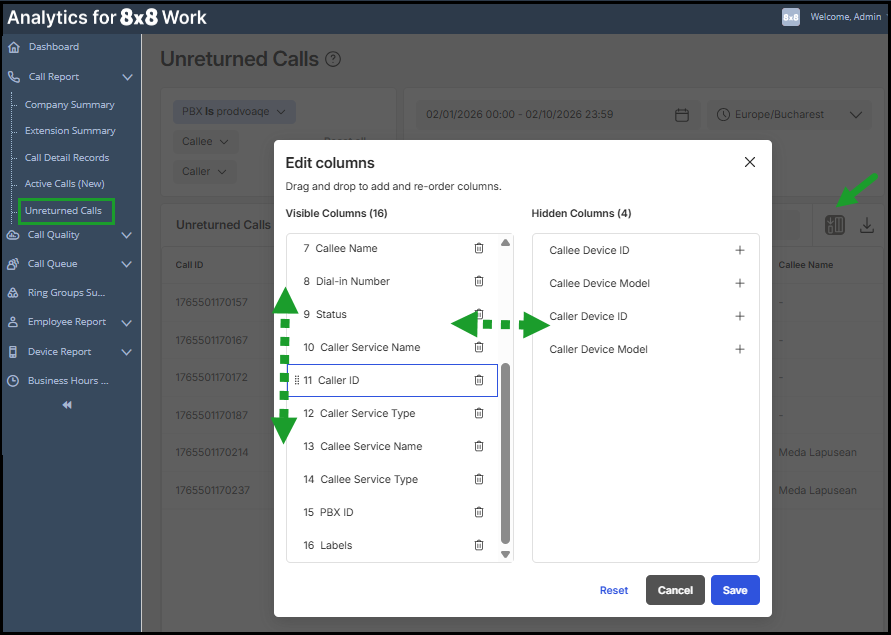Viewport: 891px width, 635px height.
Task: Close the Edit columns dialog
Action: pyautogui.click(x=750, y=162)
